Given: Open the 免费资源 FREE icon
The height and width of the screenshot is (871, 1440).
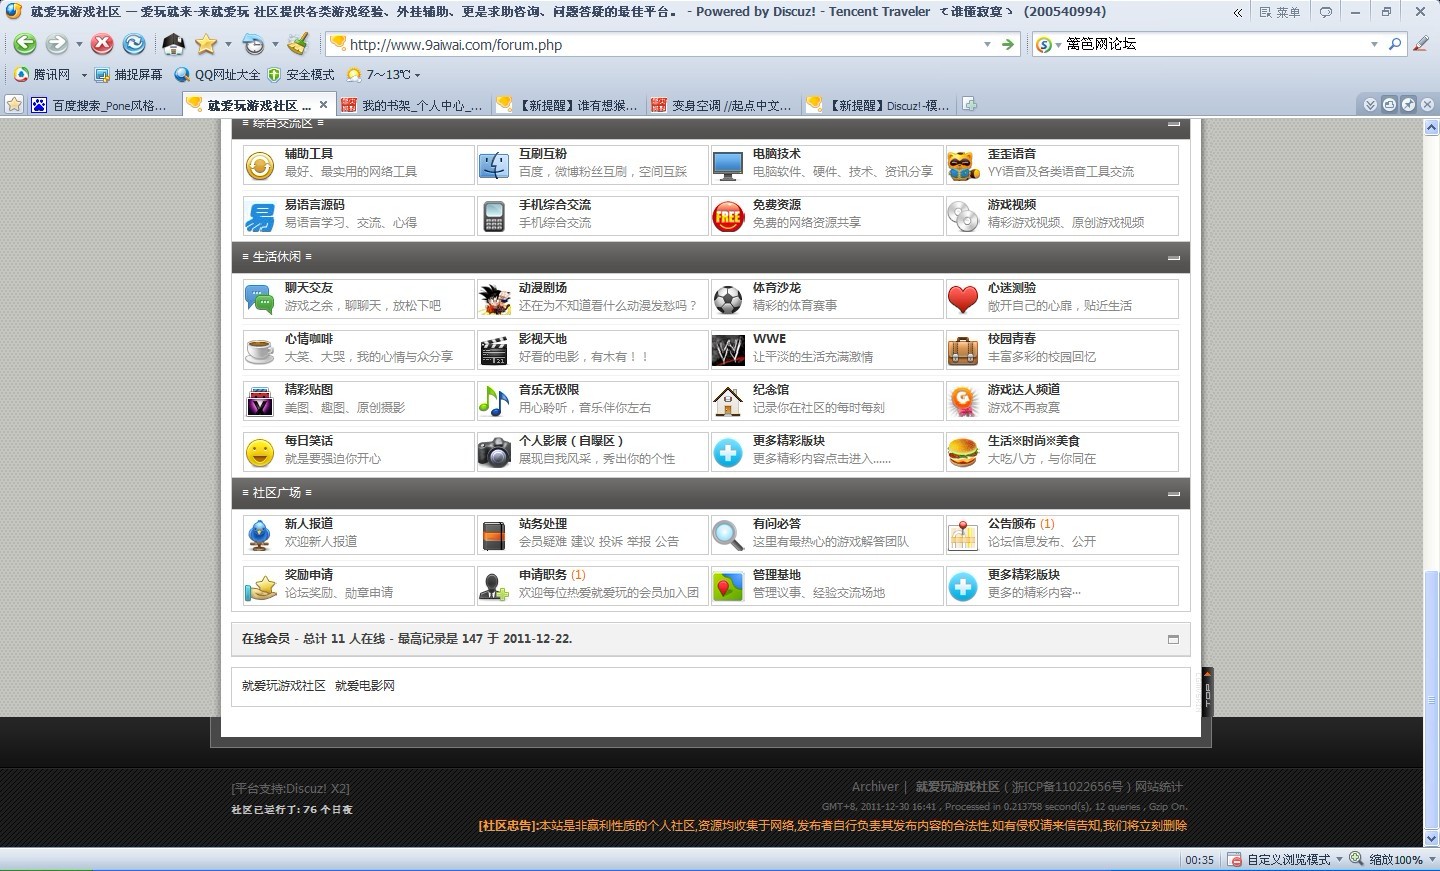Looking at the screenshot, I should coord(728,216).
